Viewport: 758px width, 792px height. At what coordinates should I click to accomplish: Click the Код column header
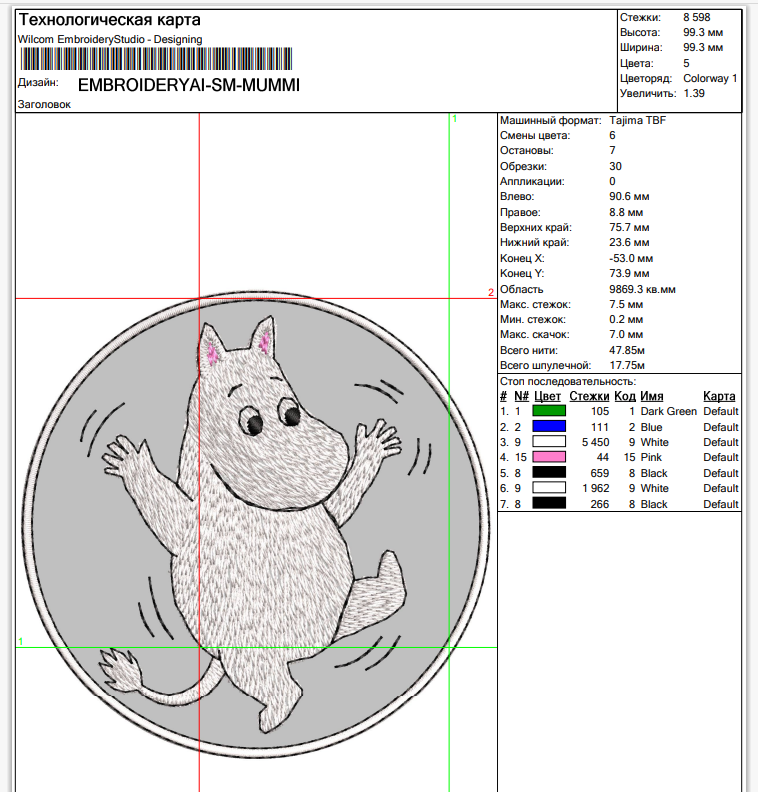pyautogui.click(x=625, y=397)
